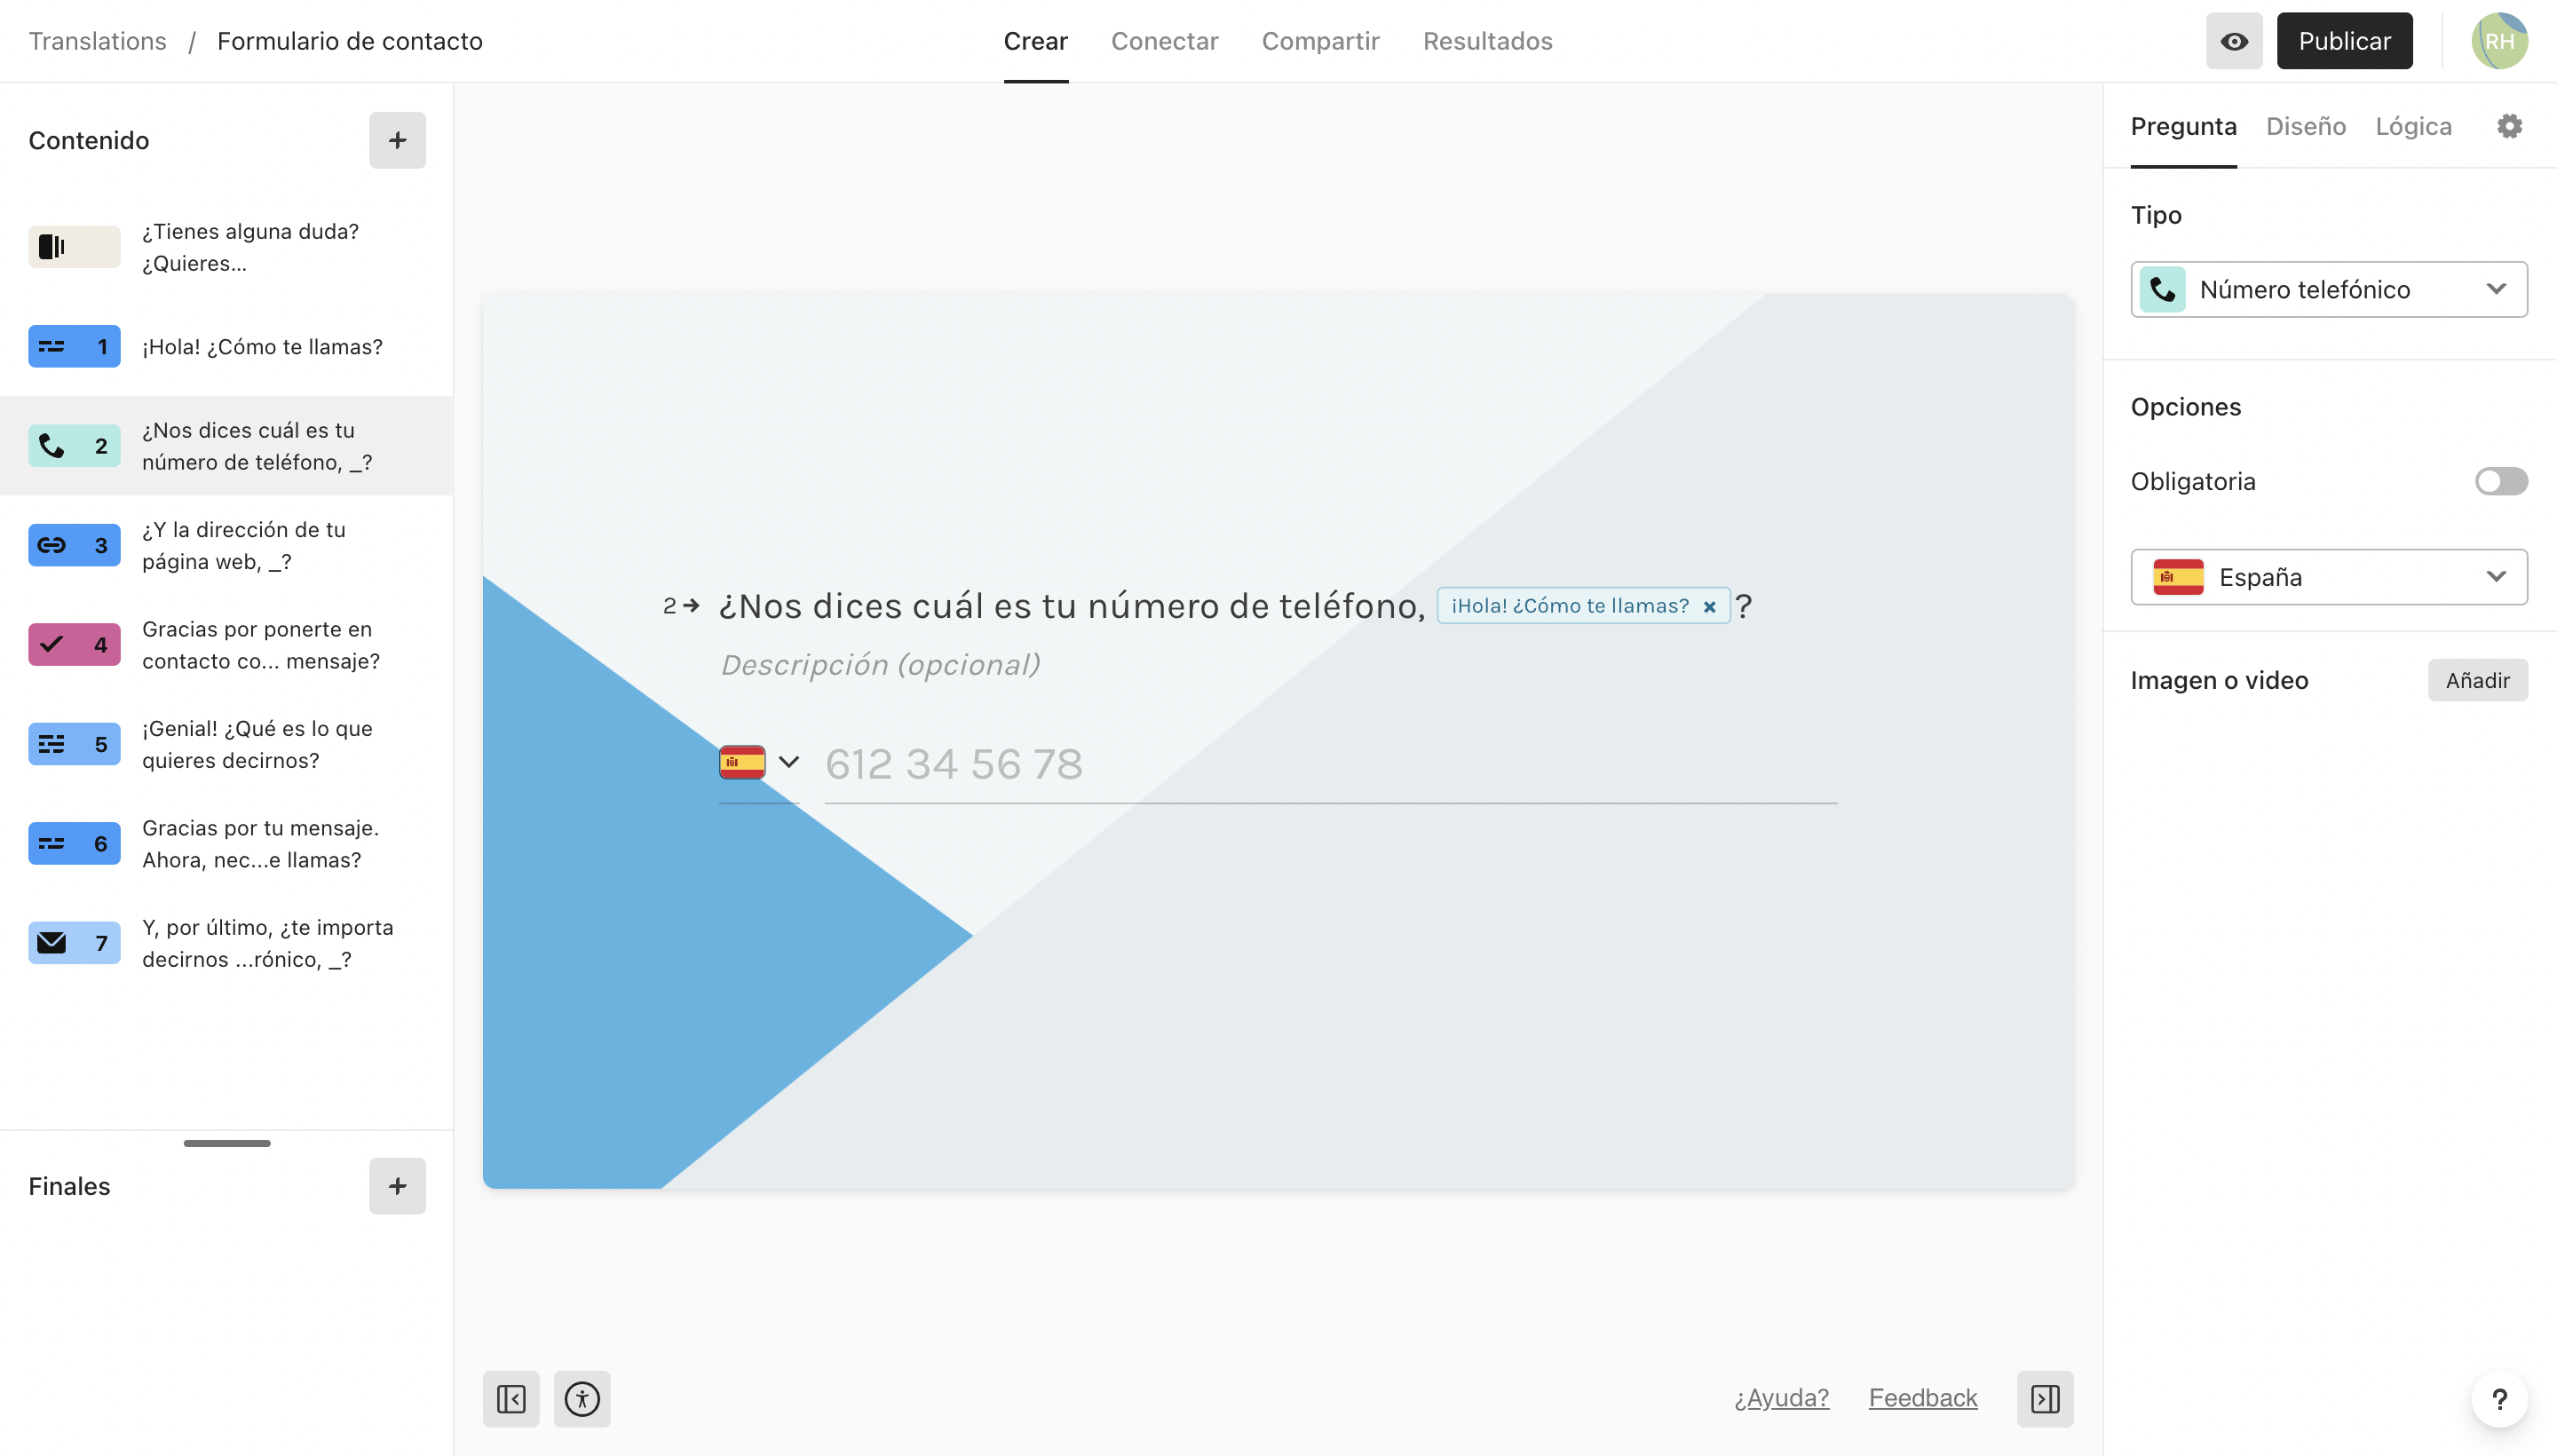Open the Lógica tab settings
Viewport: 2557px width, 1456px height.
point(2413,126)
